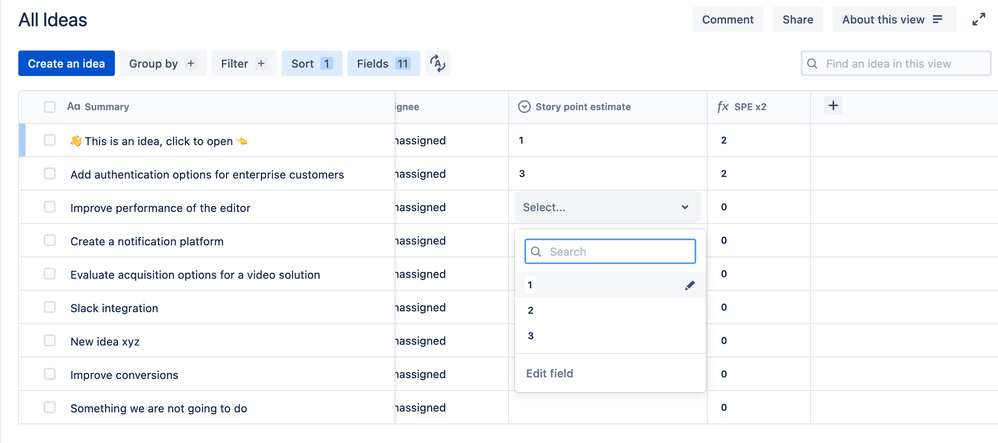The image size is (998, 443).
Task: Choose option 2 in the dropdown list
Action: point(531,311)
